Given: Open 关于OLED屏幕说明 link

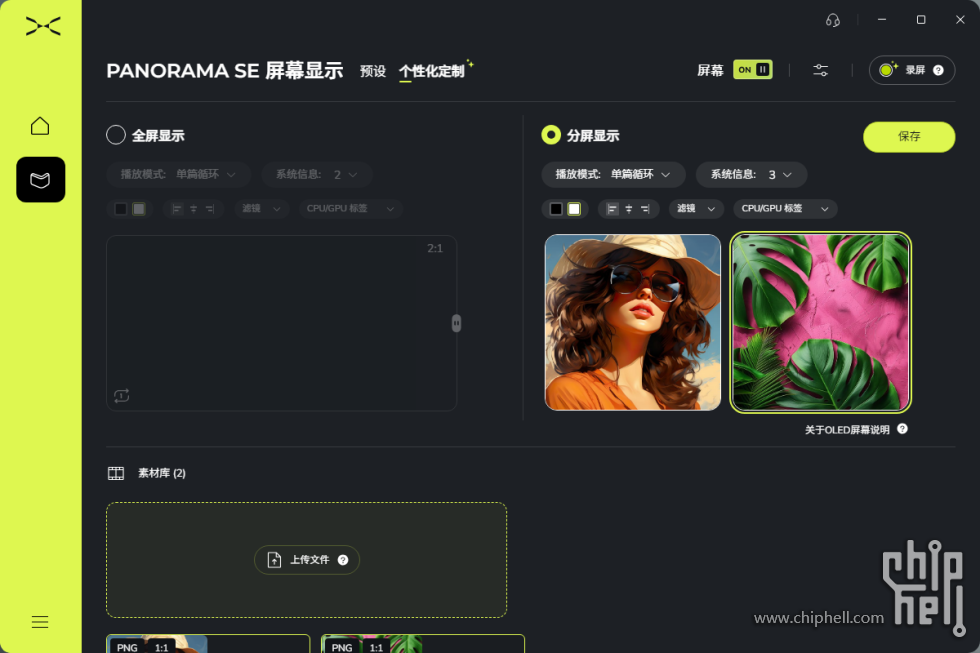Looking at the screenshot, I should click(847, 430).
